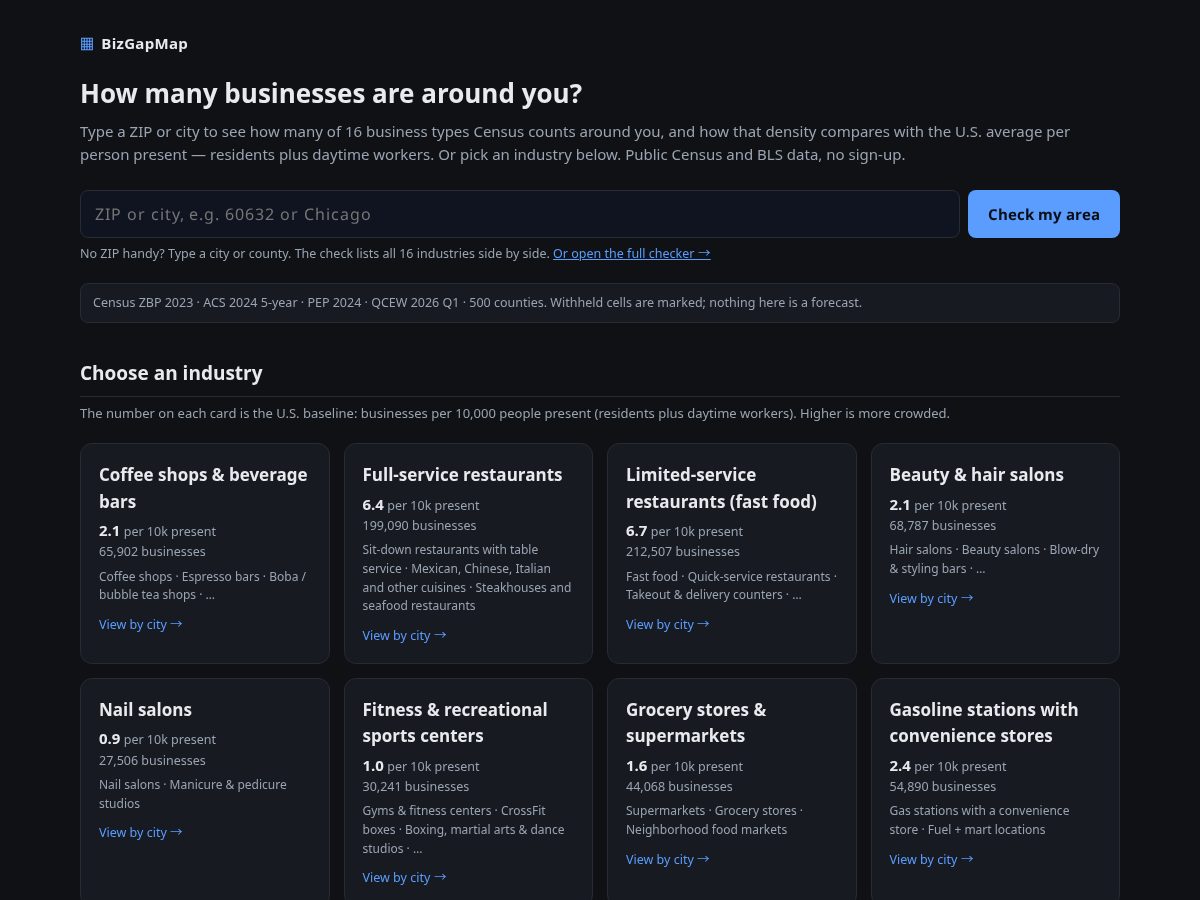1200x900 pixels.
Task: Select the Fitness & recreational sports centers title
Action: point(455,723)
